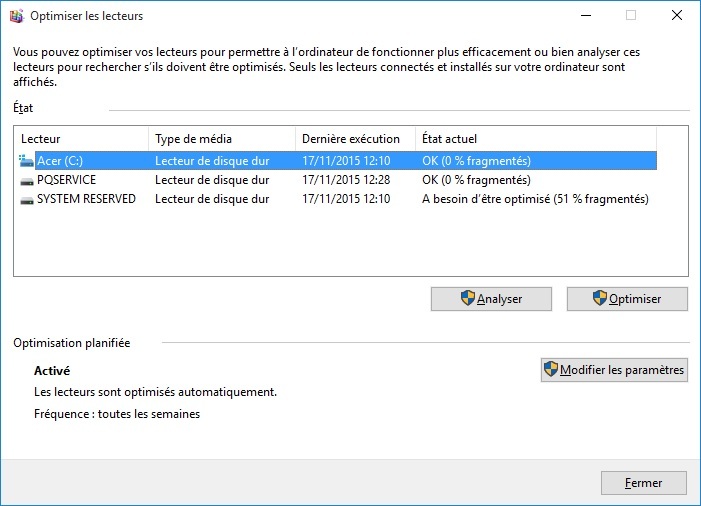
Task: Select the PQSERVICE drive name
Action: [66, 180]
